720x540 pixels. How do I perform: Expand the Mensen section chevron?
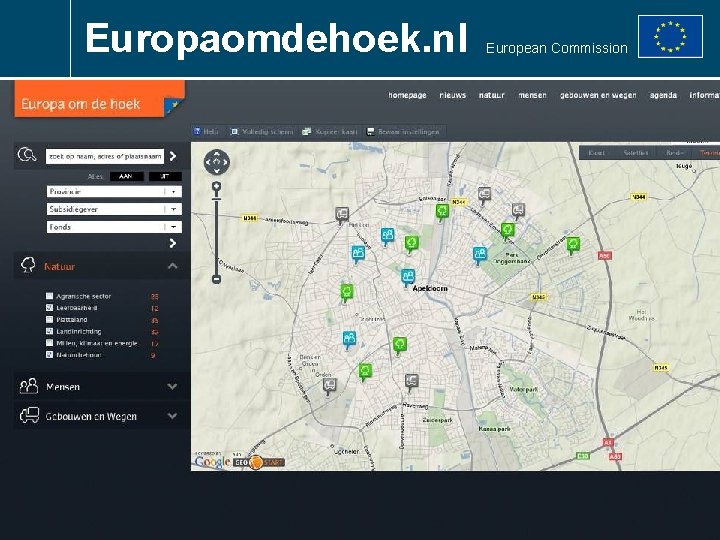click(x=173, y=387)
